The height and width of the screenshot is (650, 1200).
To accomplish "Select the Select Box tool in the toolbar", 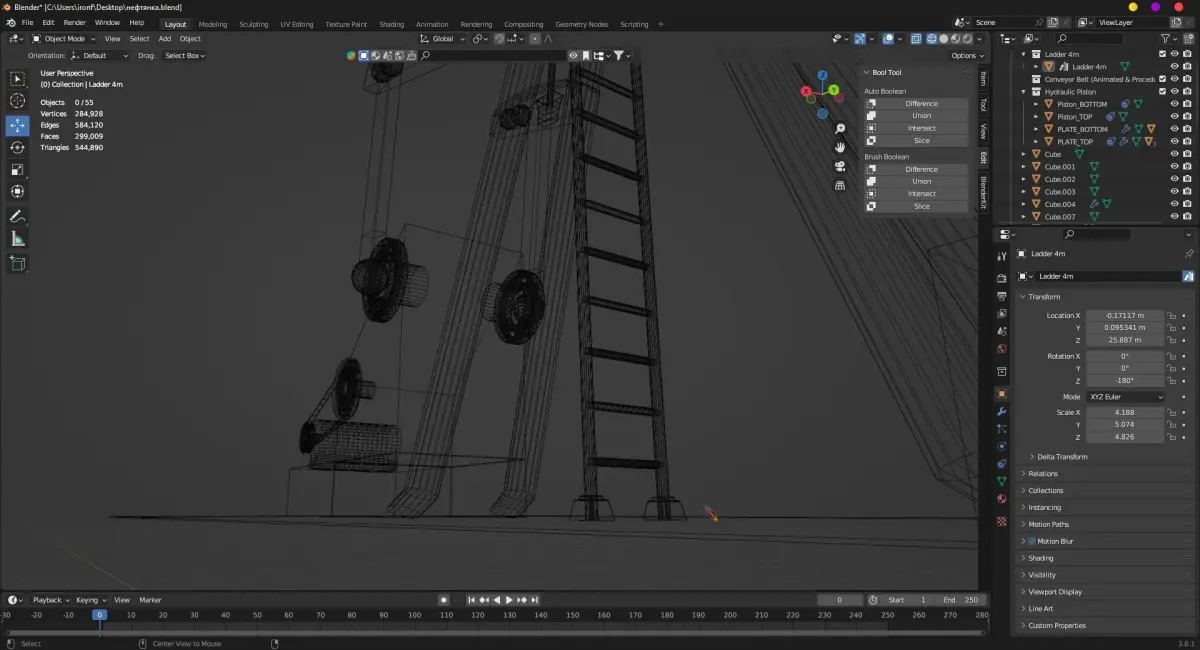I will click(x=17, y=79).
